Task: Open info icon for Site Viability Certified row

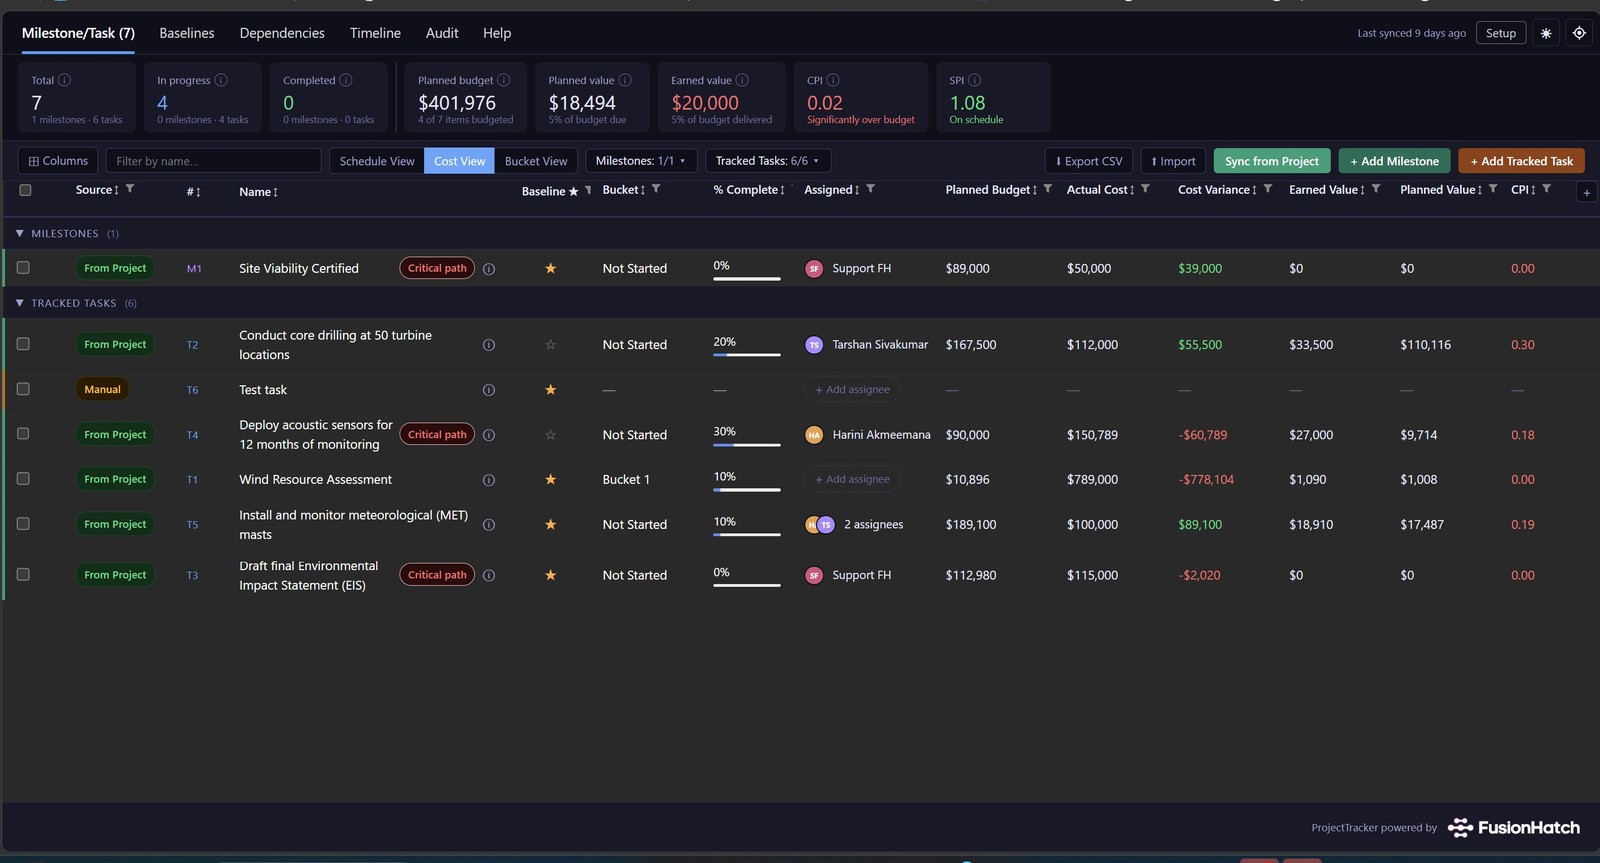Action: point(489,269)
